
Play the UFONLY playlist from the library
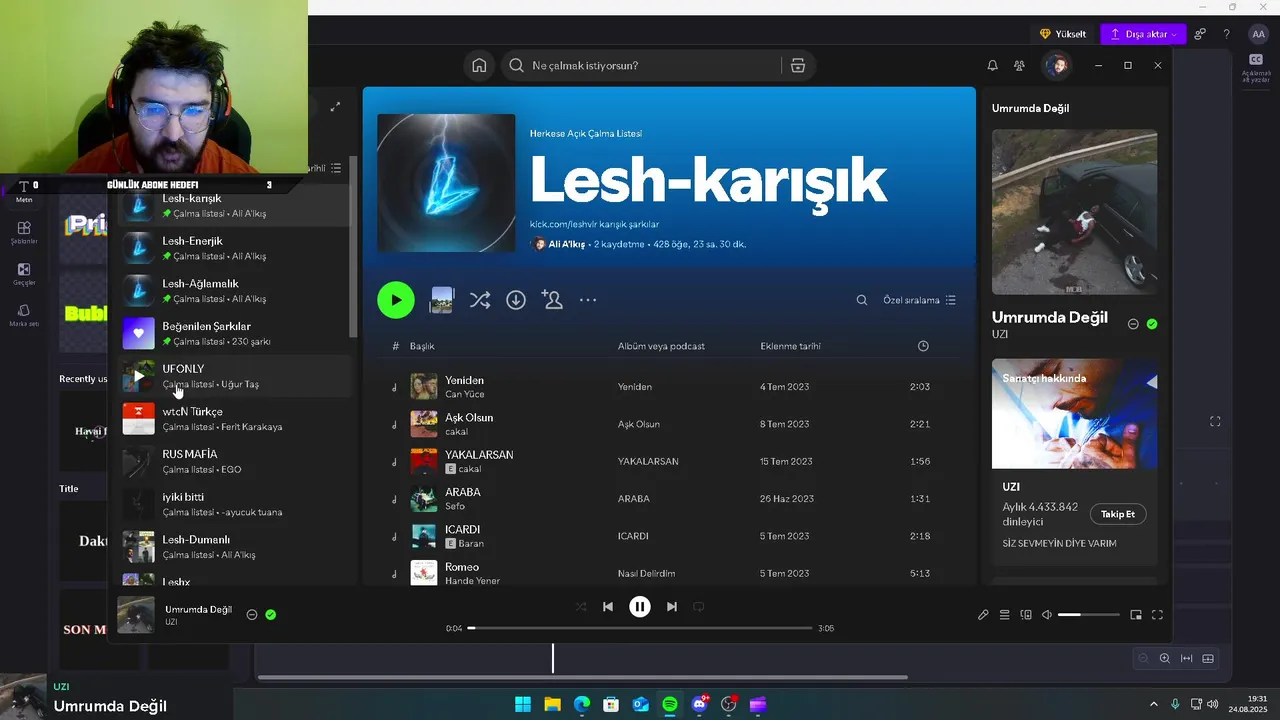[x=138, y=376]
